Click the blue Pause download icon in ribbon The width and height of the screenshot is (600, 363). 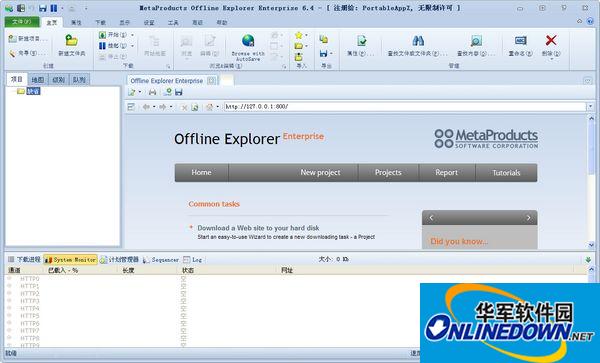(102, 46)
